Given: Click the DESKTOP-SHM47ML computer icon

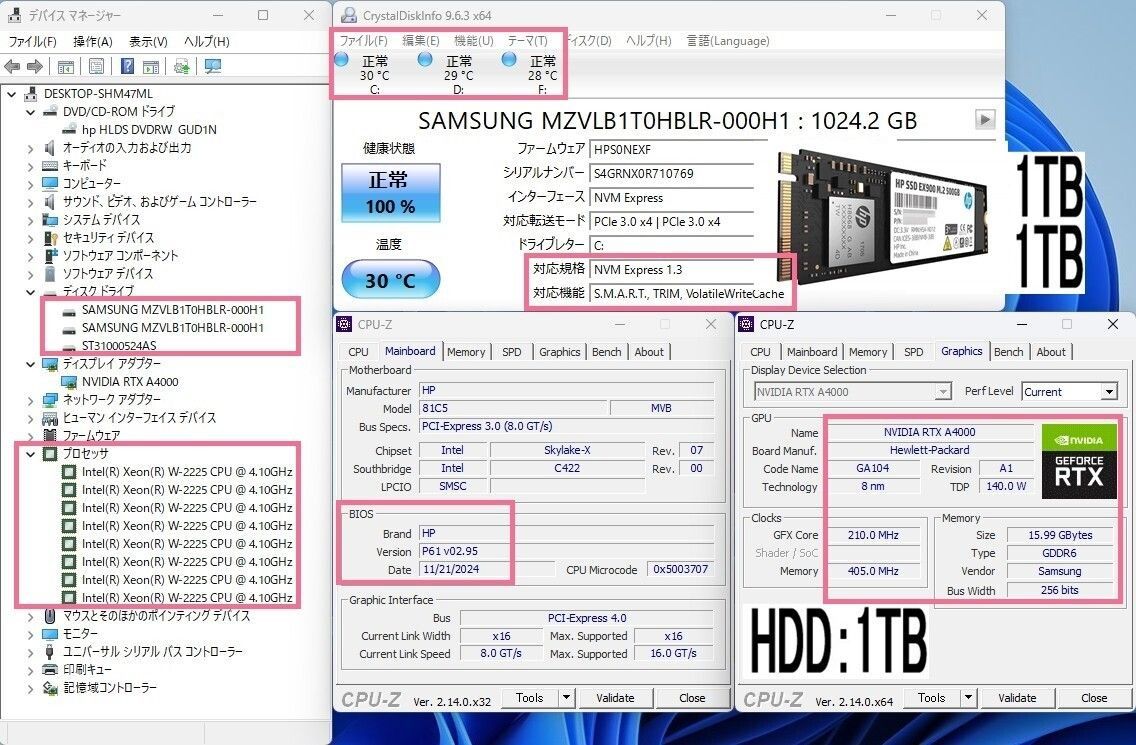Looking at the screenshot, I should 31,93.
